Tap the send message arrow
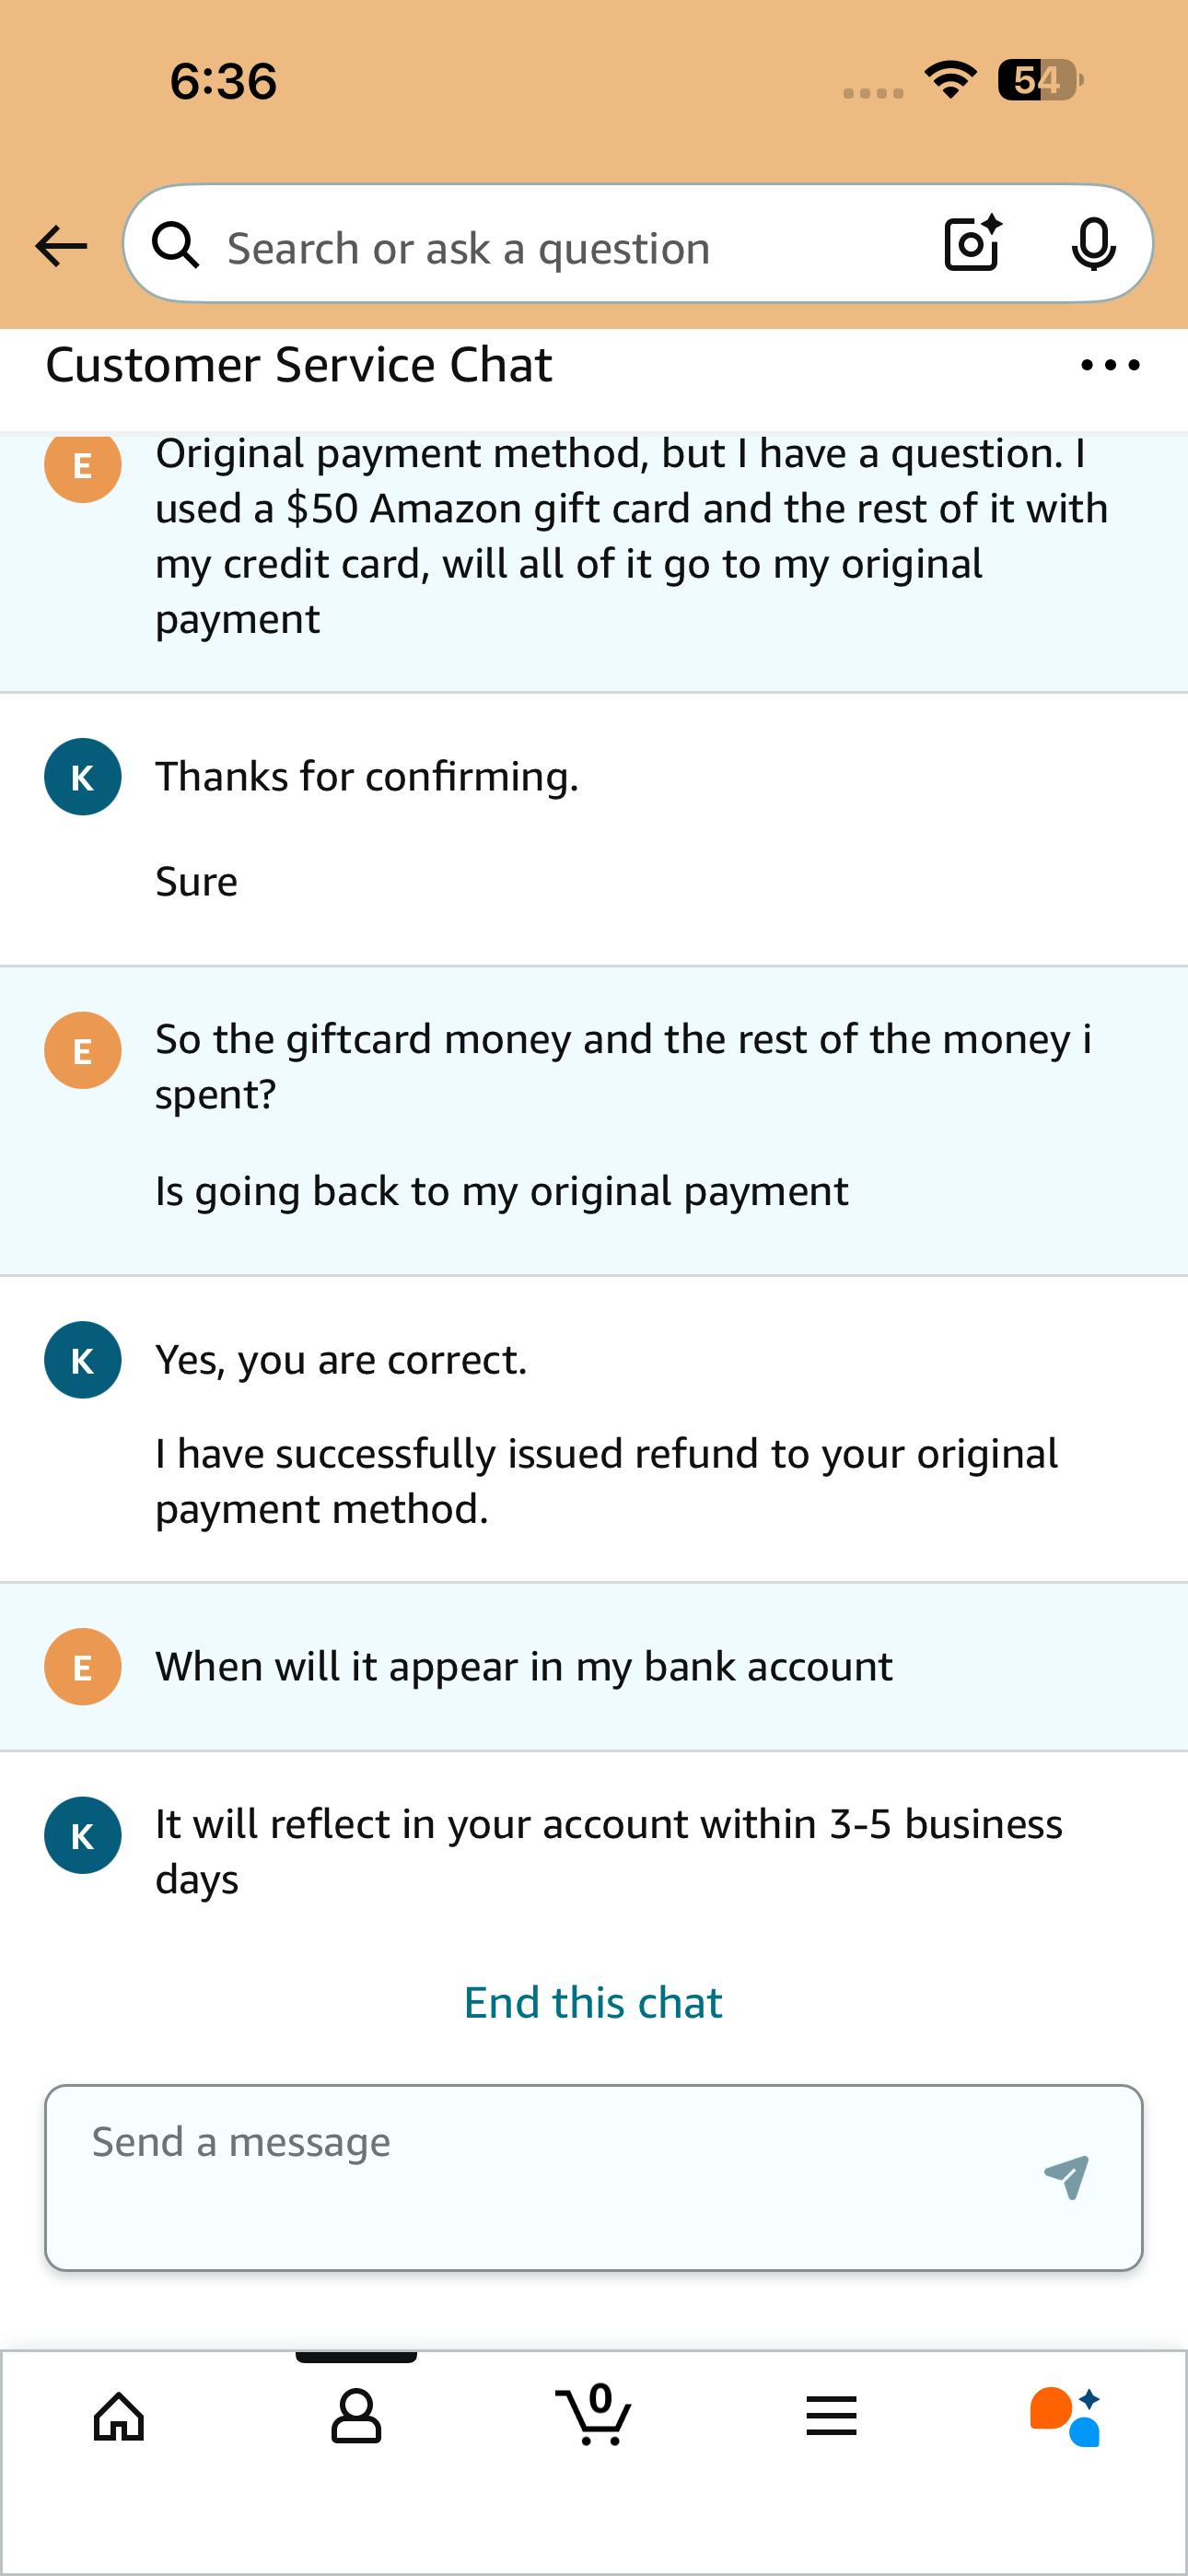1188x2576 pixels. tap(1066, 2177)
